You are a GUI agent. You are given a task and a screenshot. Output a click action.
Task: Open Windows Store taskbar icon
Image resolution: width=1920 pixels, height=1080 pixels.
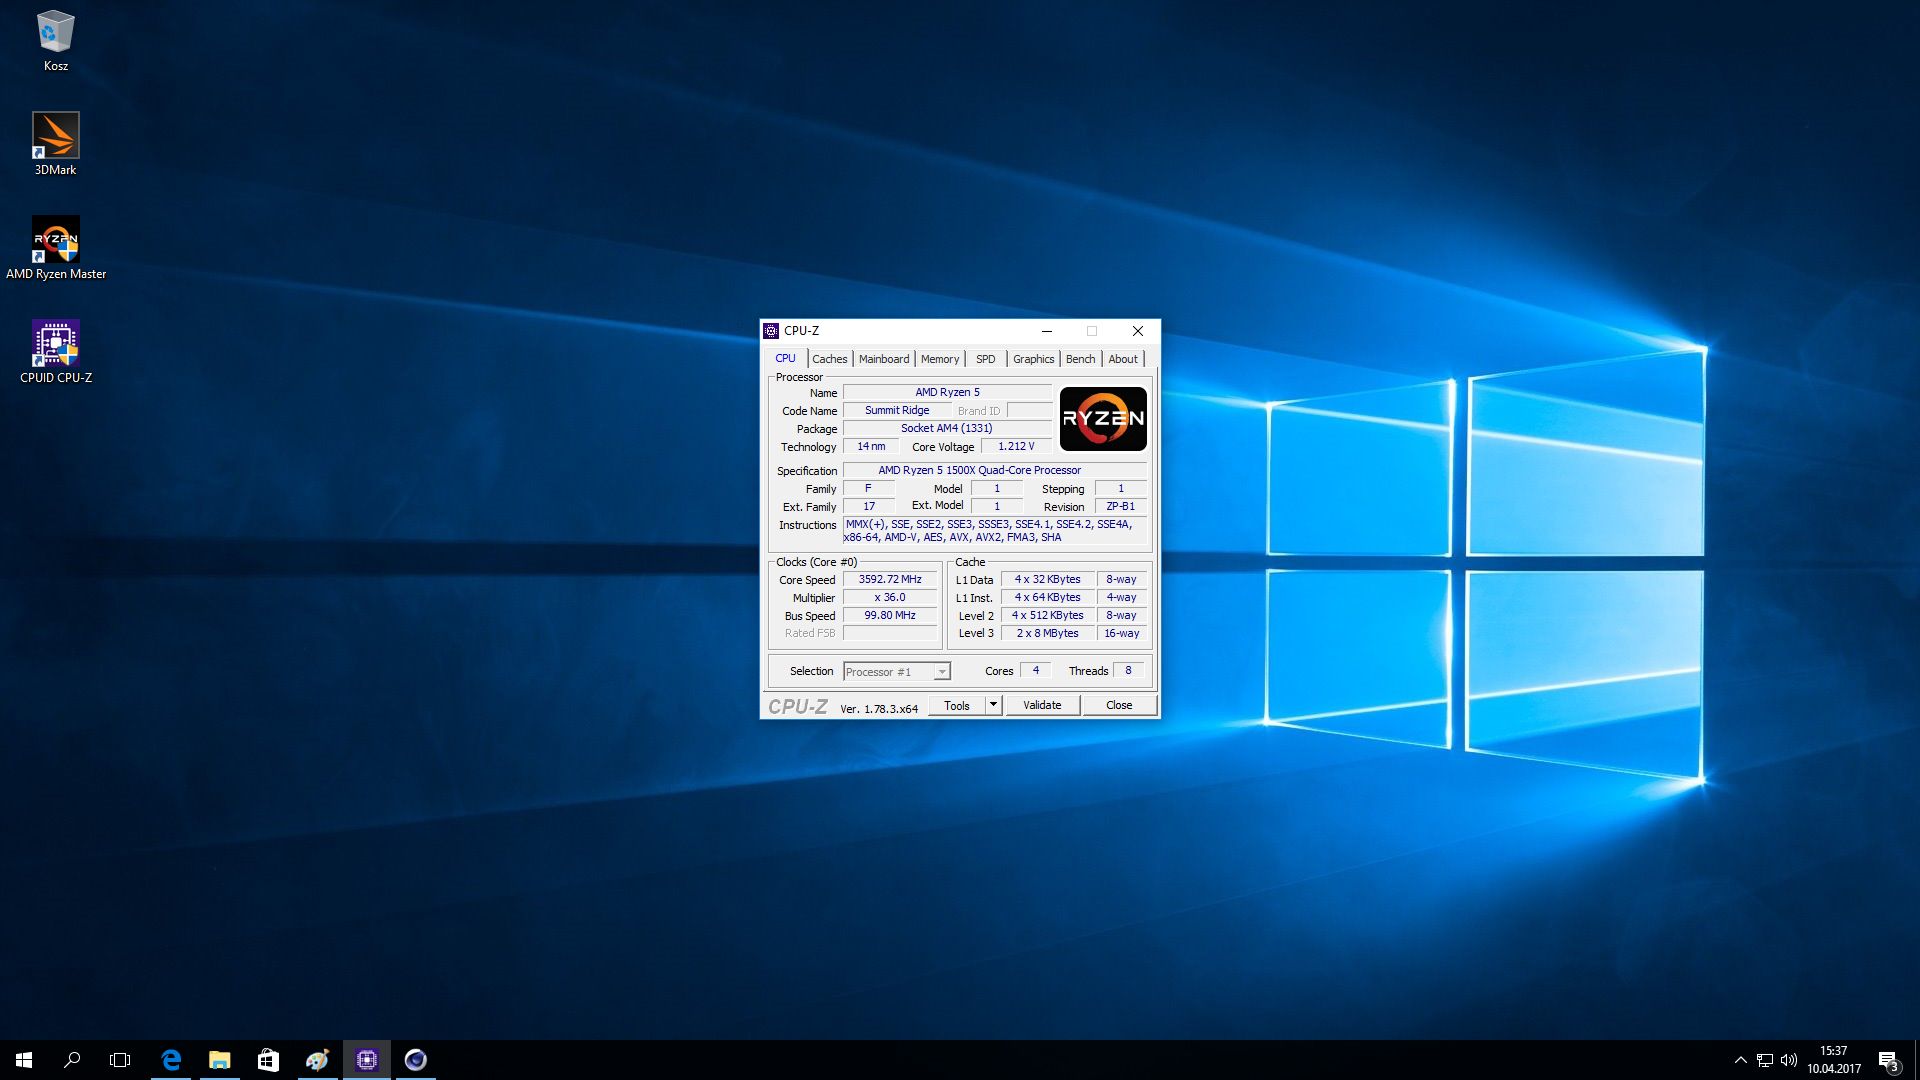[x=268, y=1060]
